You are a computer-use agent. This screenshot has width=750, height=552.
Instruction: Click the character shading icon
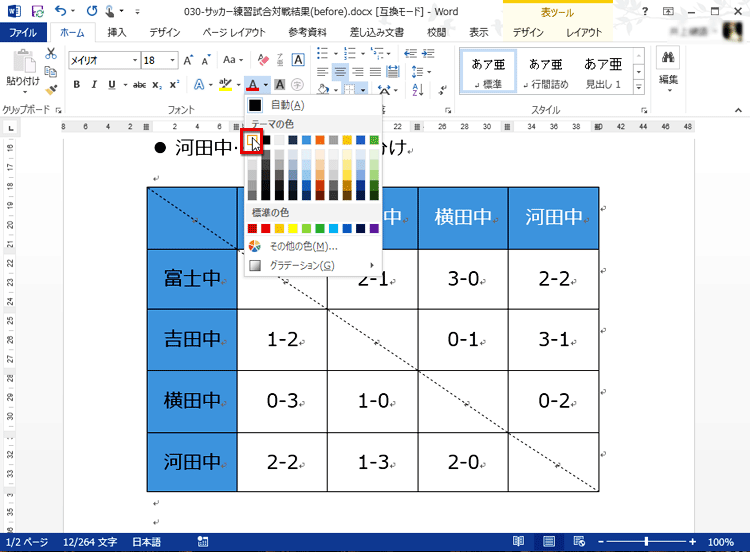(x=280, y=85)
